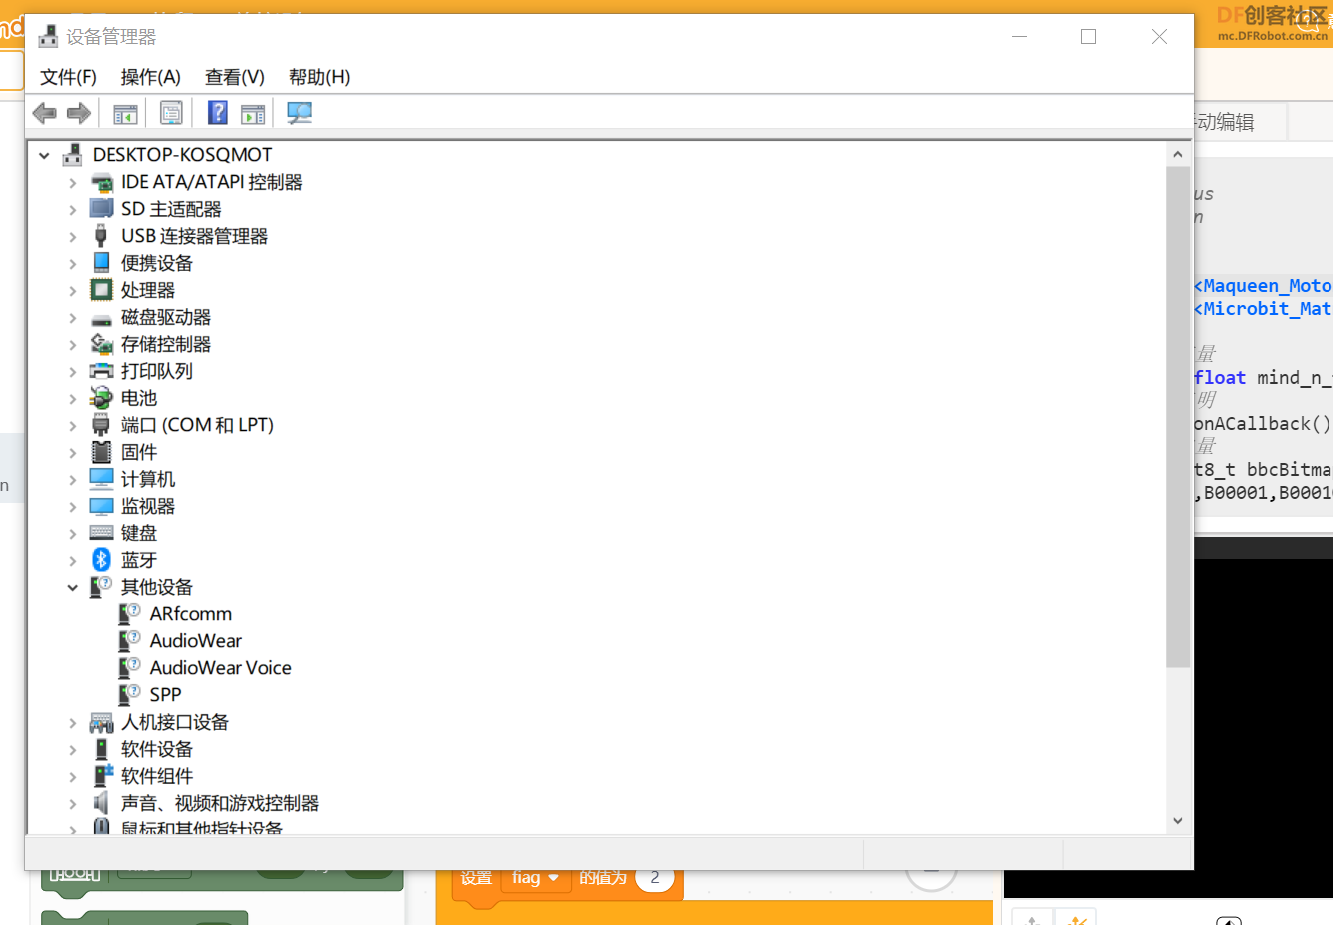Expand the 磁盘驱动器 category
The image size is (1333, 925).
72,317
